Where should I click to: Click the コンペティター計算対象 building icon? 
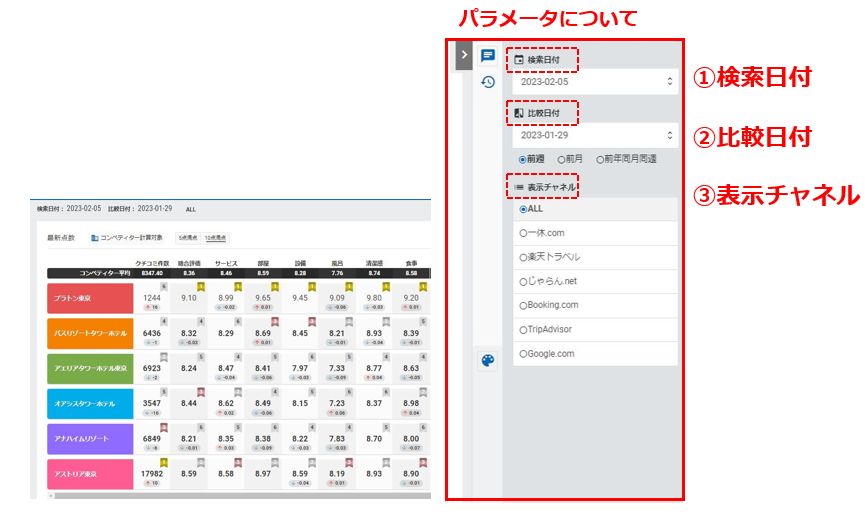coord(94,238)
